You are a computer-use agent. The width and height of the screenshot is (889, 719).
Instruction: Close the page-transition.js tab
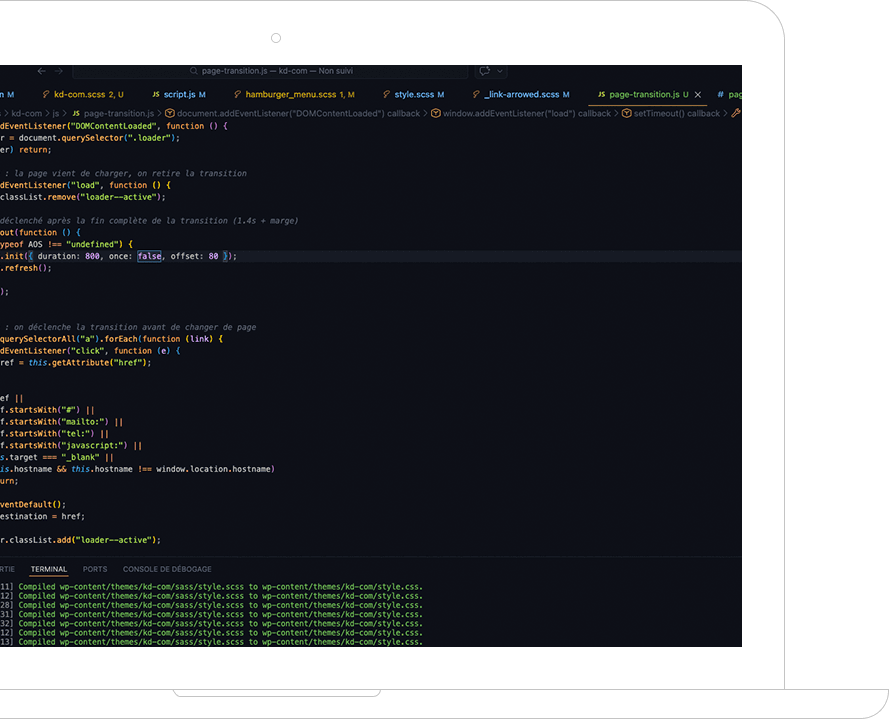coord(698,94)
